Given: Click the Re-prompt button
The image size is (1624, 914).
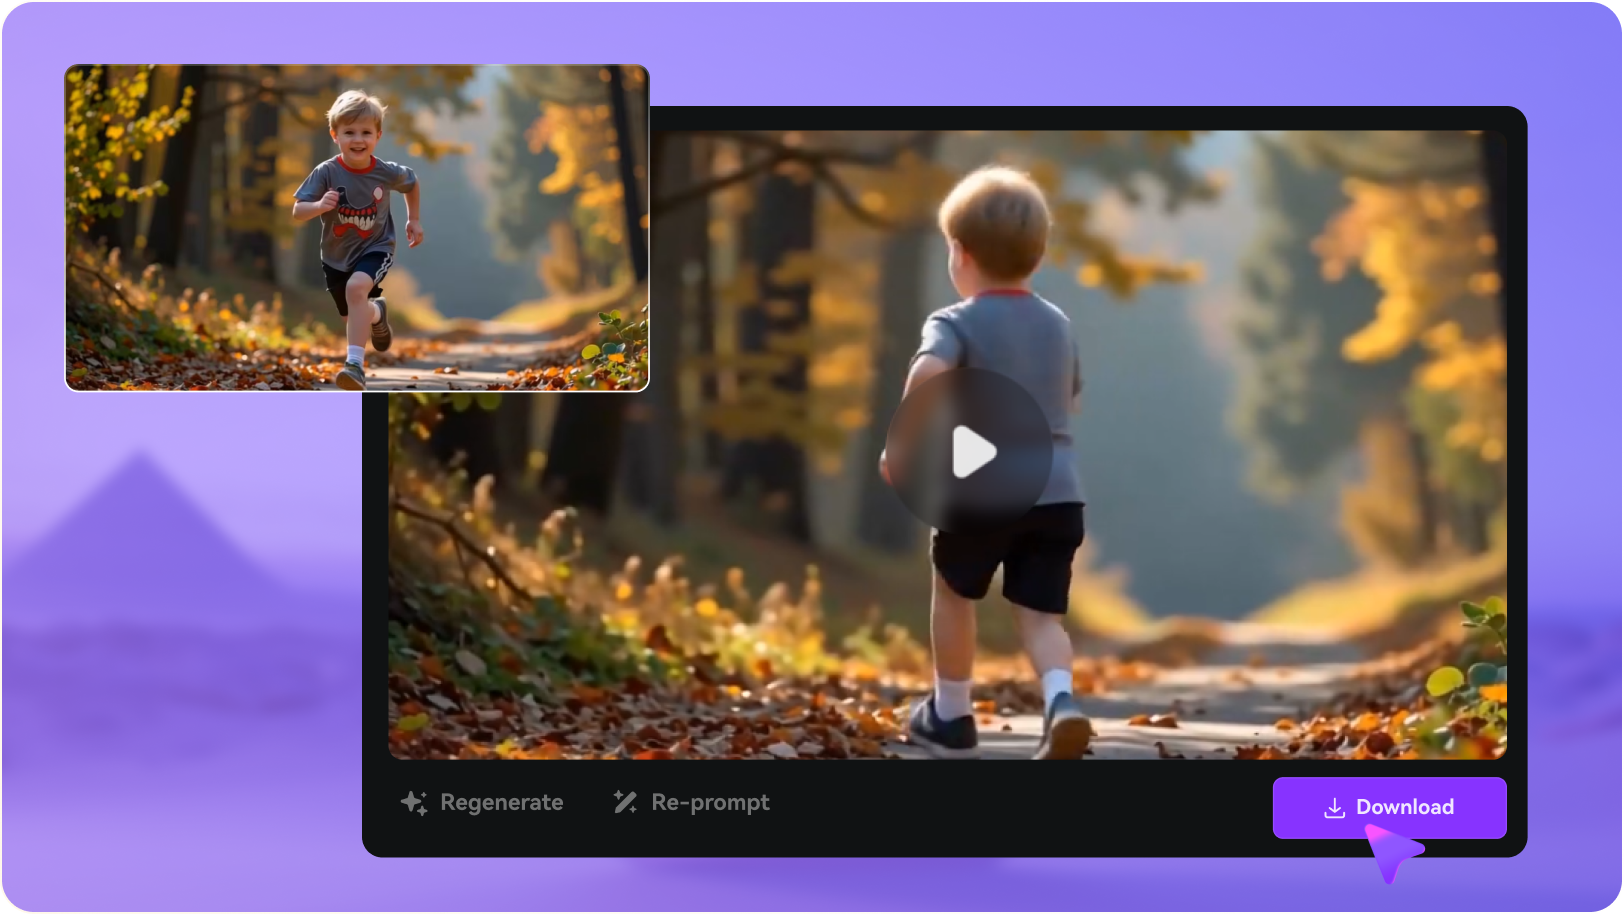Looking at the screenshot, I should tap(692, 803).
